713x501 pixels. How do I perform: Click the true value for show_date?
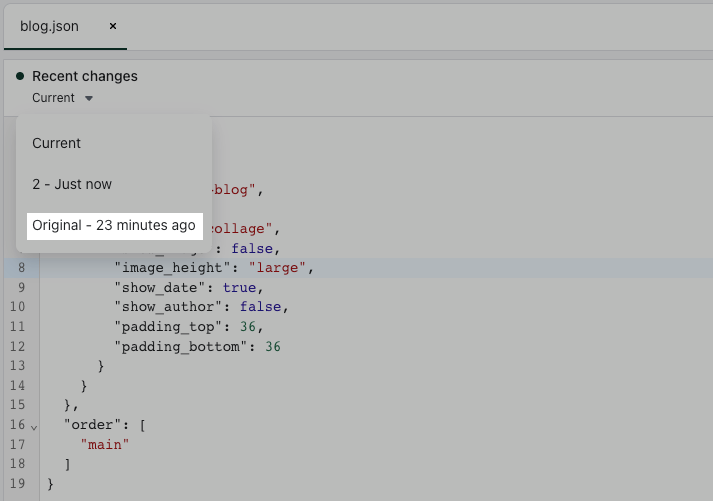tap(238, 288)
